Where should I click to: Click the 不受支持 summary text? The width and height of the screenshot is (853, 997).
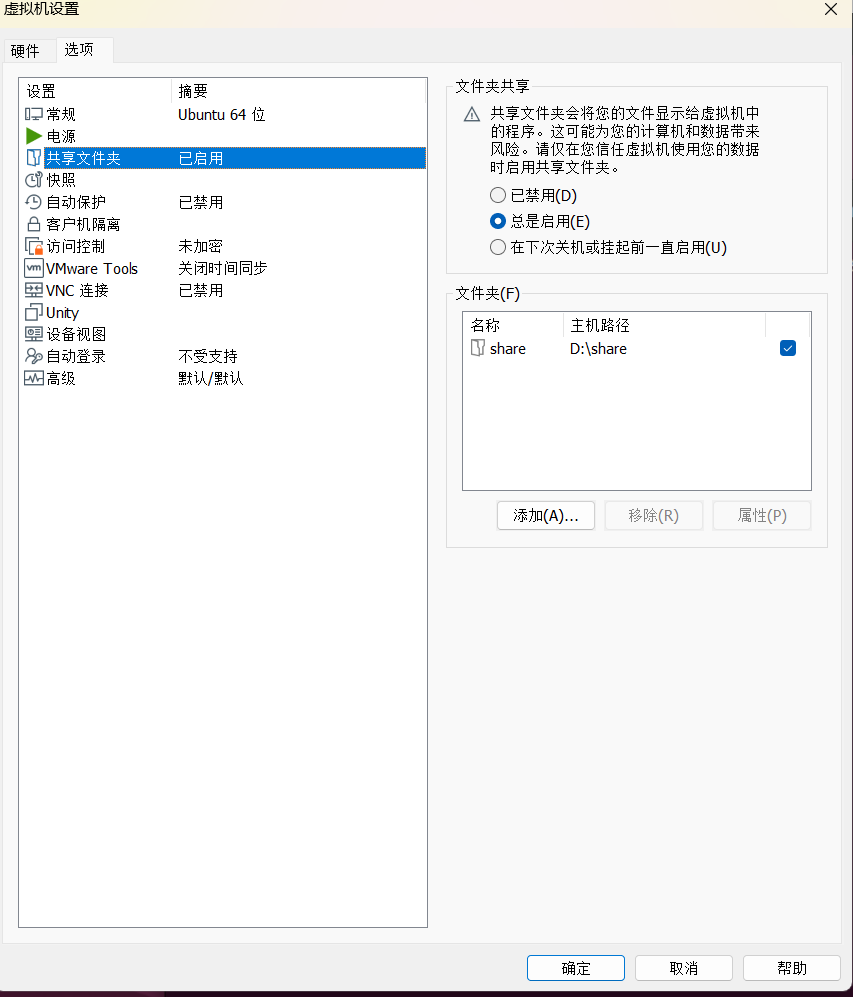click(208, 356)
